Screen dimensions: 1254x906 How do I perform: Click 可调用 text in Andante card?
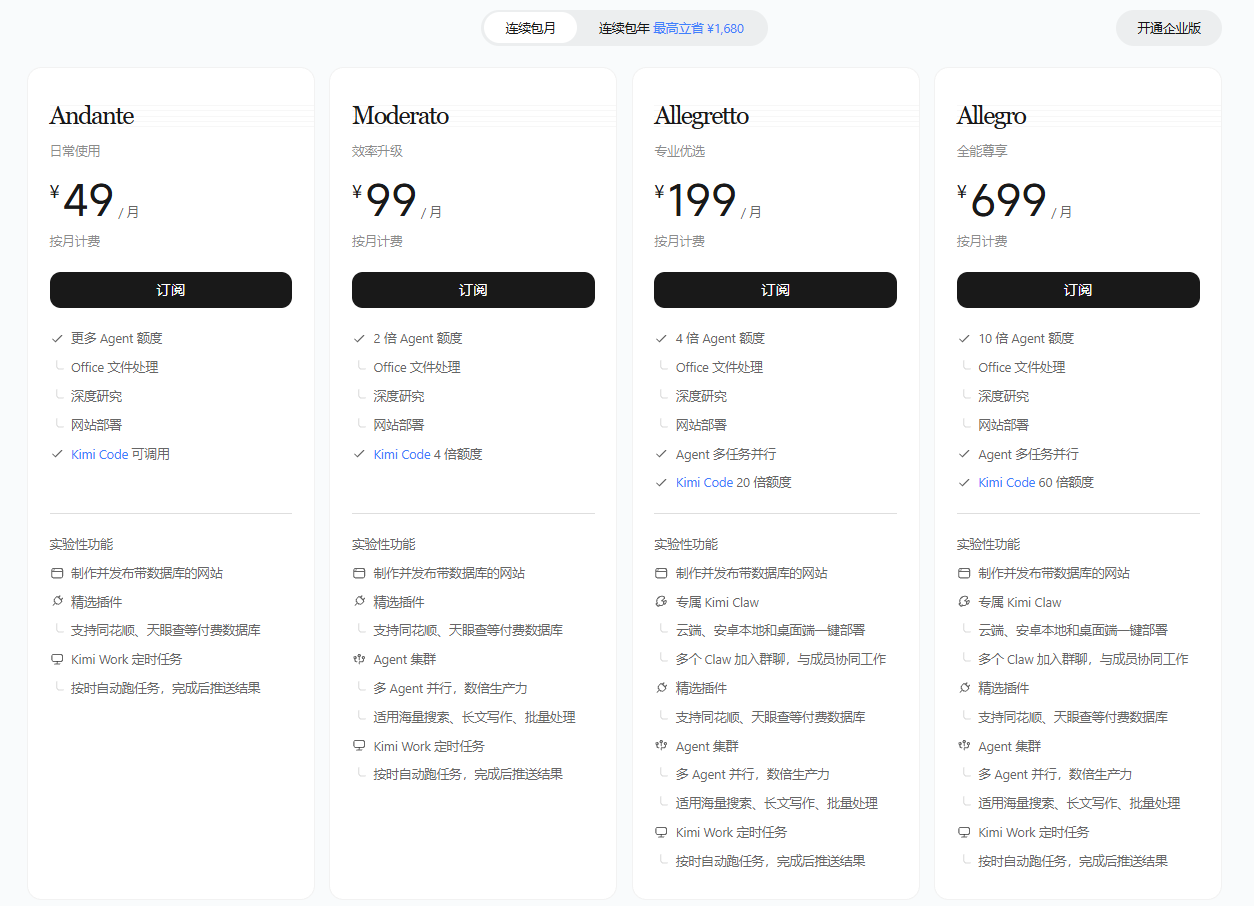click(x=151, y=454)
